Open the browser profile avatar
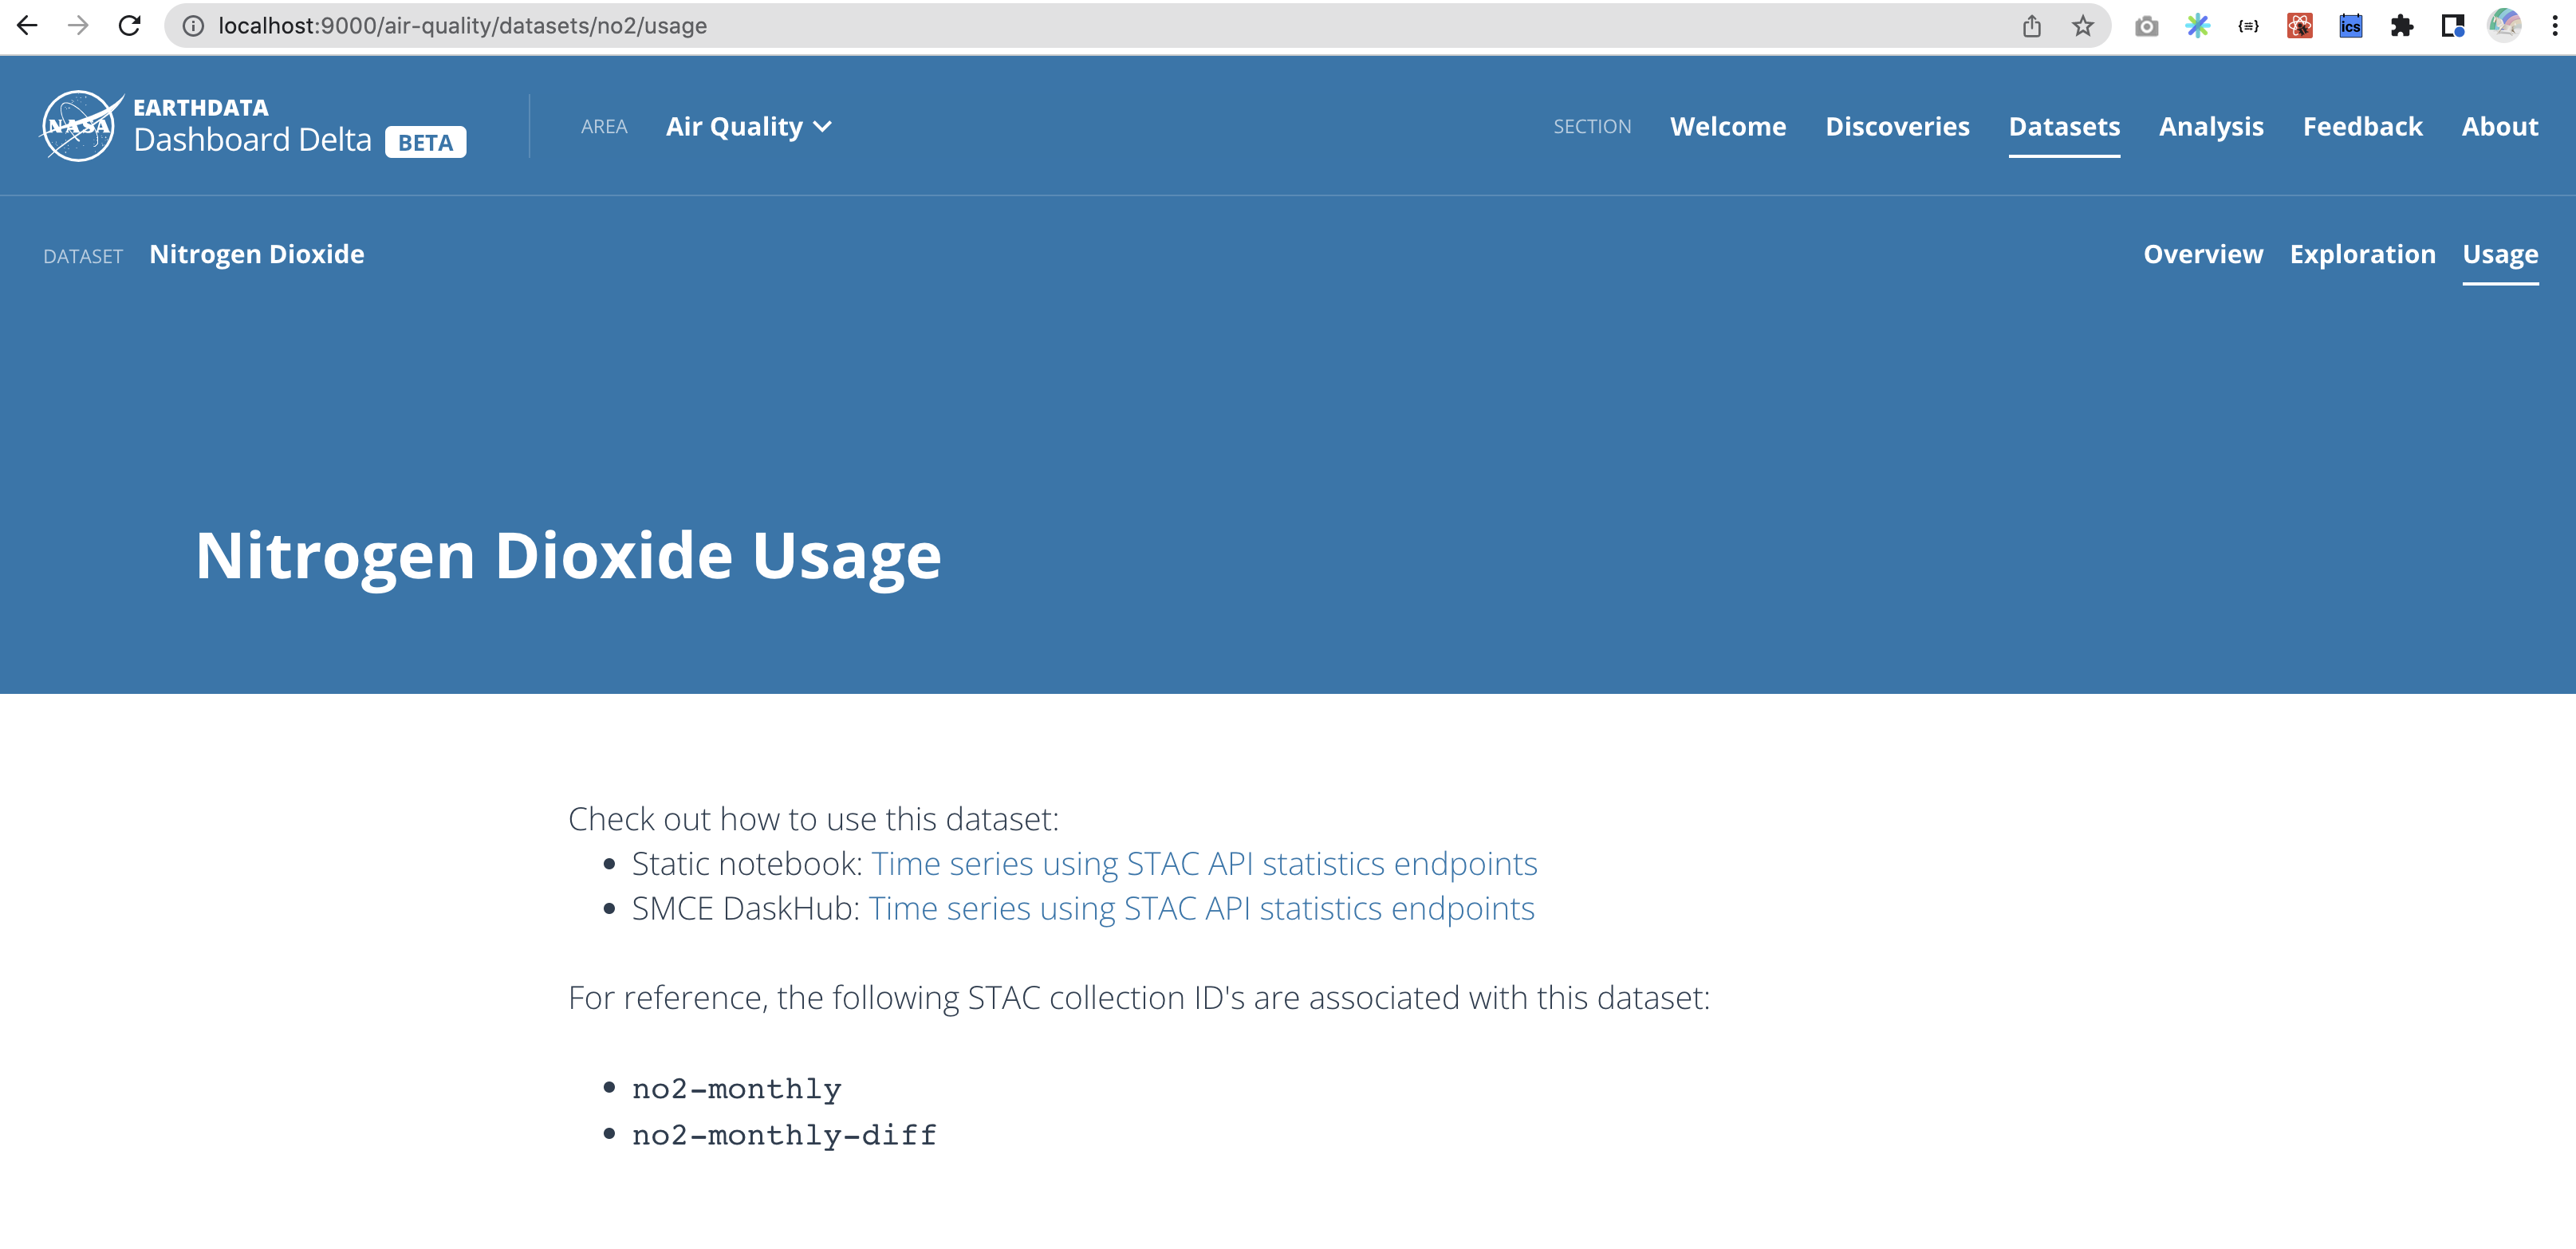Viewport: 2576px width, 1249px height. [2503, 25]
